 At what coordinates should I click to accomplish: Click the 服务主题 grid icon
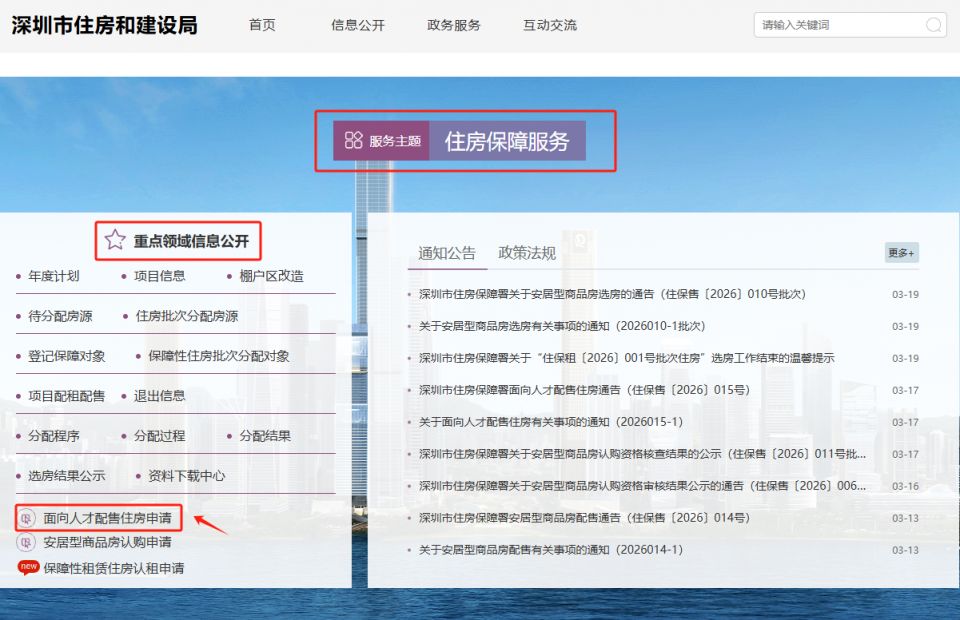(352, 140)
